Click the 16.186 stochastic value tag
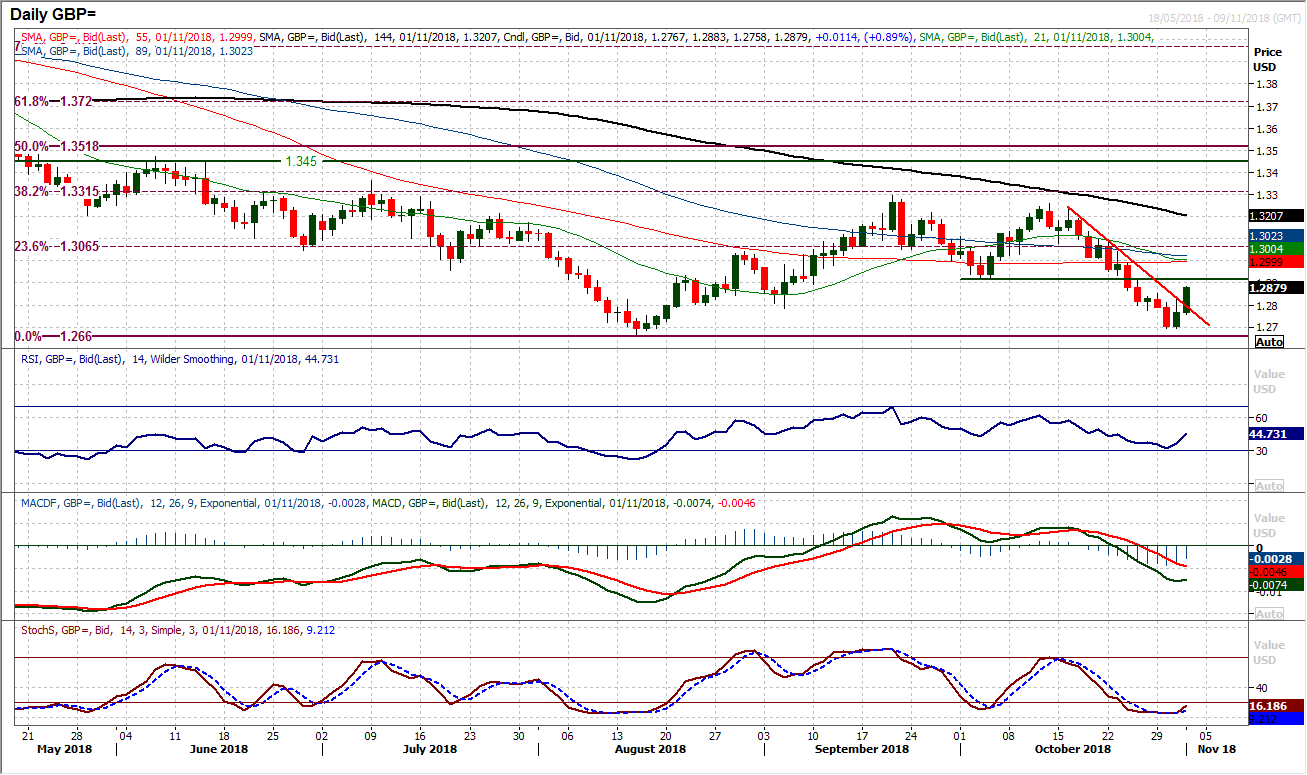1307x775 pixels. [1276, 705]
